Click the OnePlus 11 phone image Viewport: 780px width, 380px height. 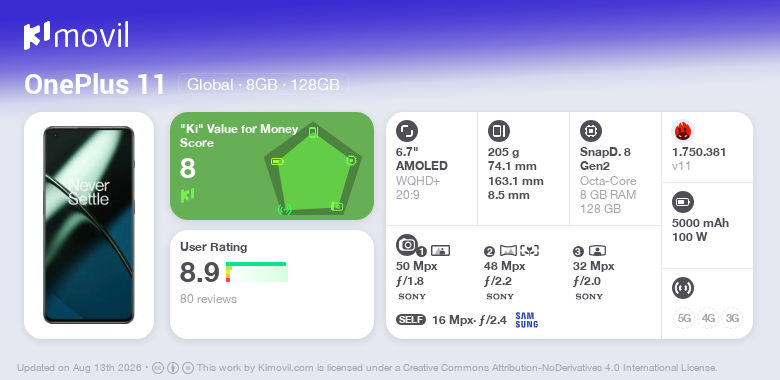pos(89,225)
